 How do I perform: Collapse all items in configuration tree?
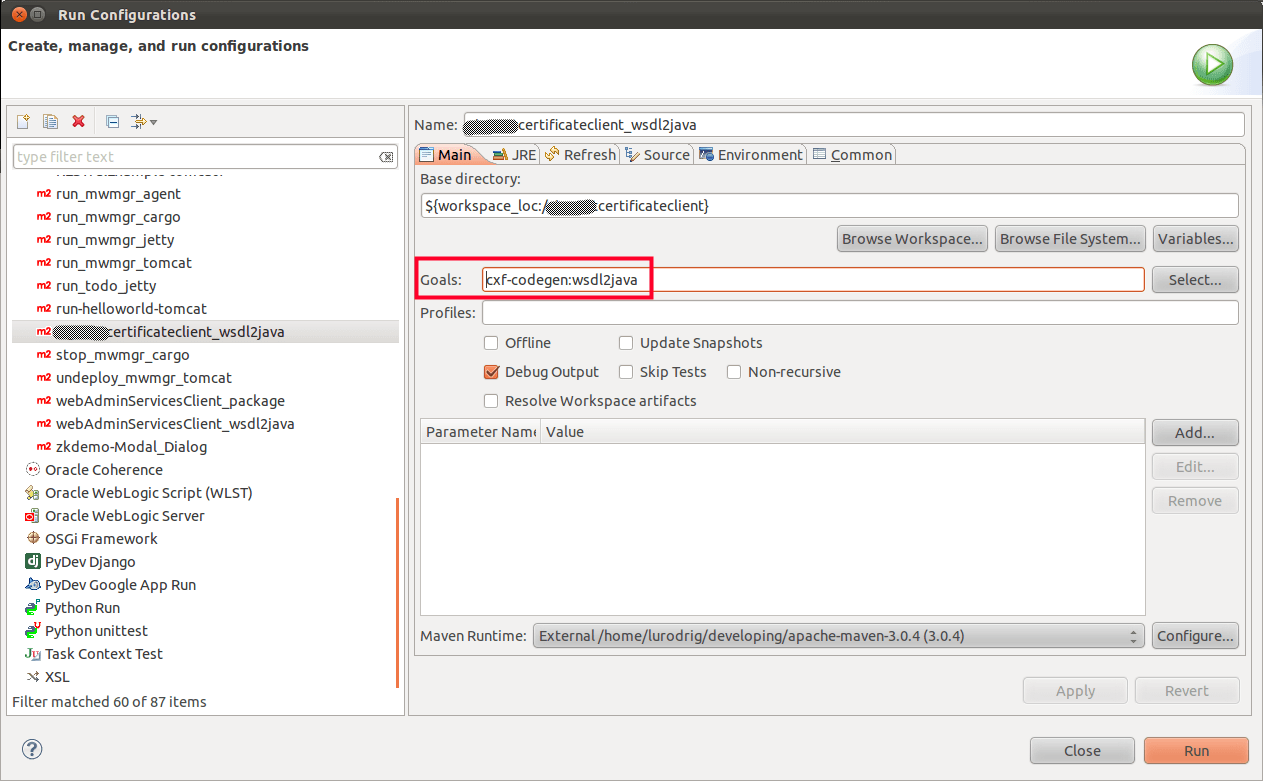click(x=111, y=121)
